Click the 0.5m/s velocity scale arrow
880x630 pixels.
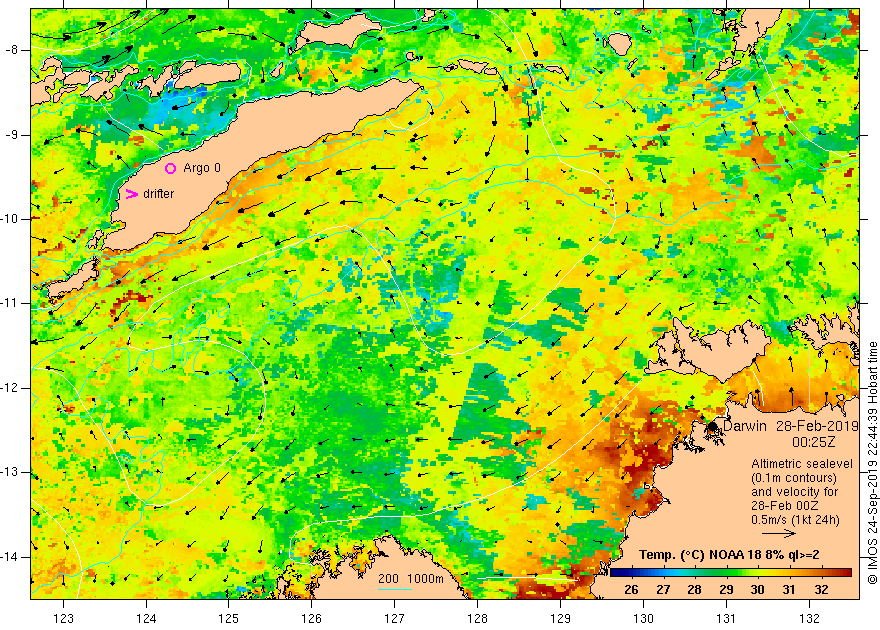[x=779, y=533]
